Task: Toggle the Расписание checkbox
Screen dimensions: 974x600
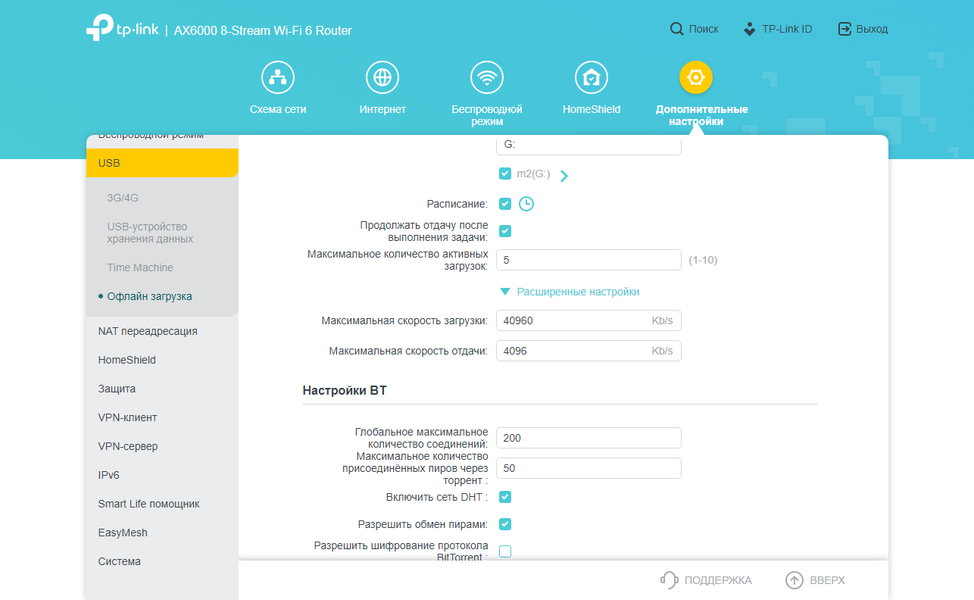Action: pyautogui.click(x=505, y=204)
